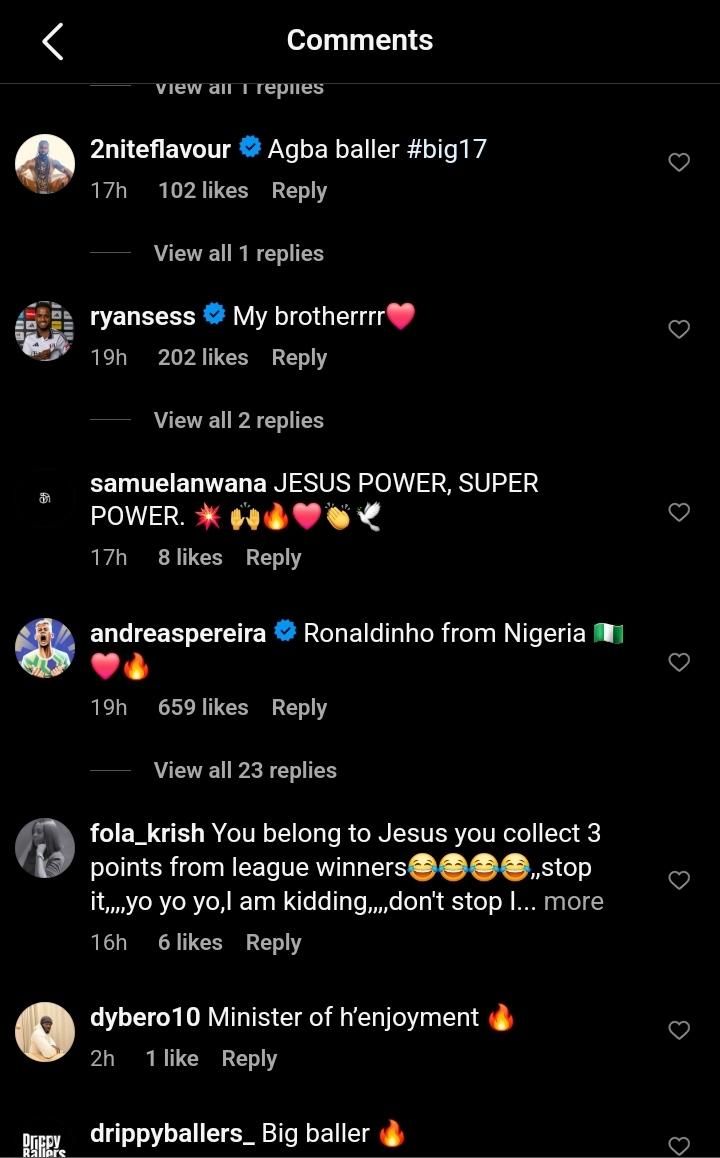Like samuelanwana's JESUS POWER comment
720x1158 pixels.
coord(679,512)
